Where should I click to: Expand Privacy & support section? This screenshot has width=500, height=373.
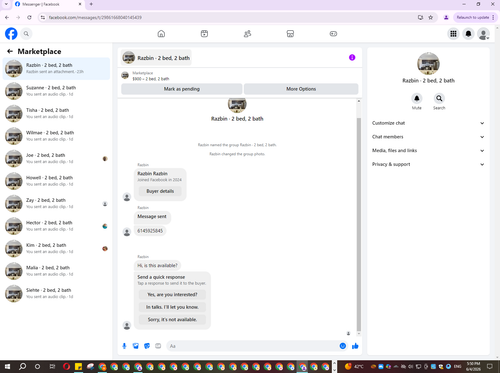coord(428,164)
